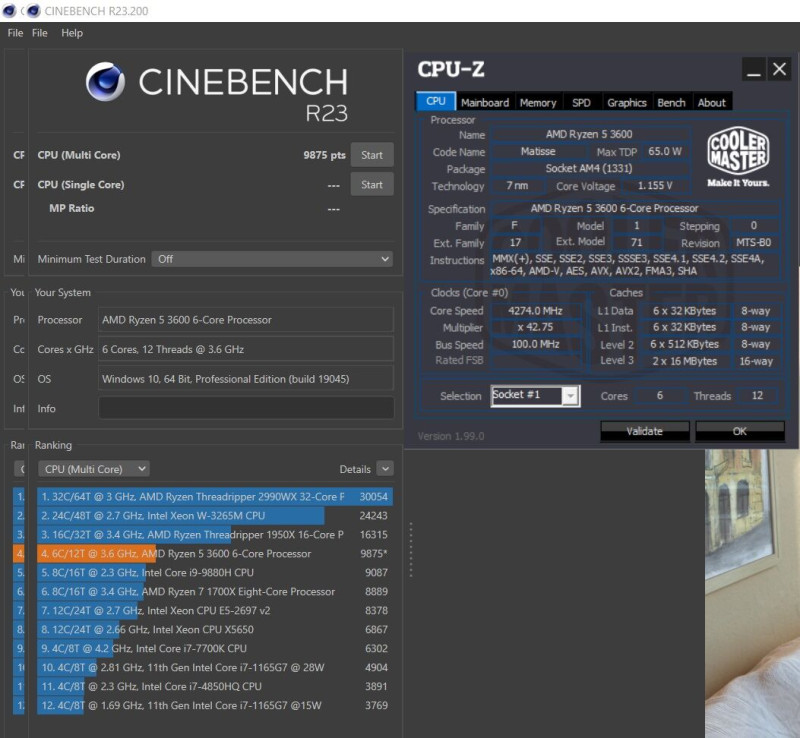
Task: Select ranking row Intel Xeon CPU X5650
Action: tap(215, 629)
